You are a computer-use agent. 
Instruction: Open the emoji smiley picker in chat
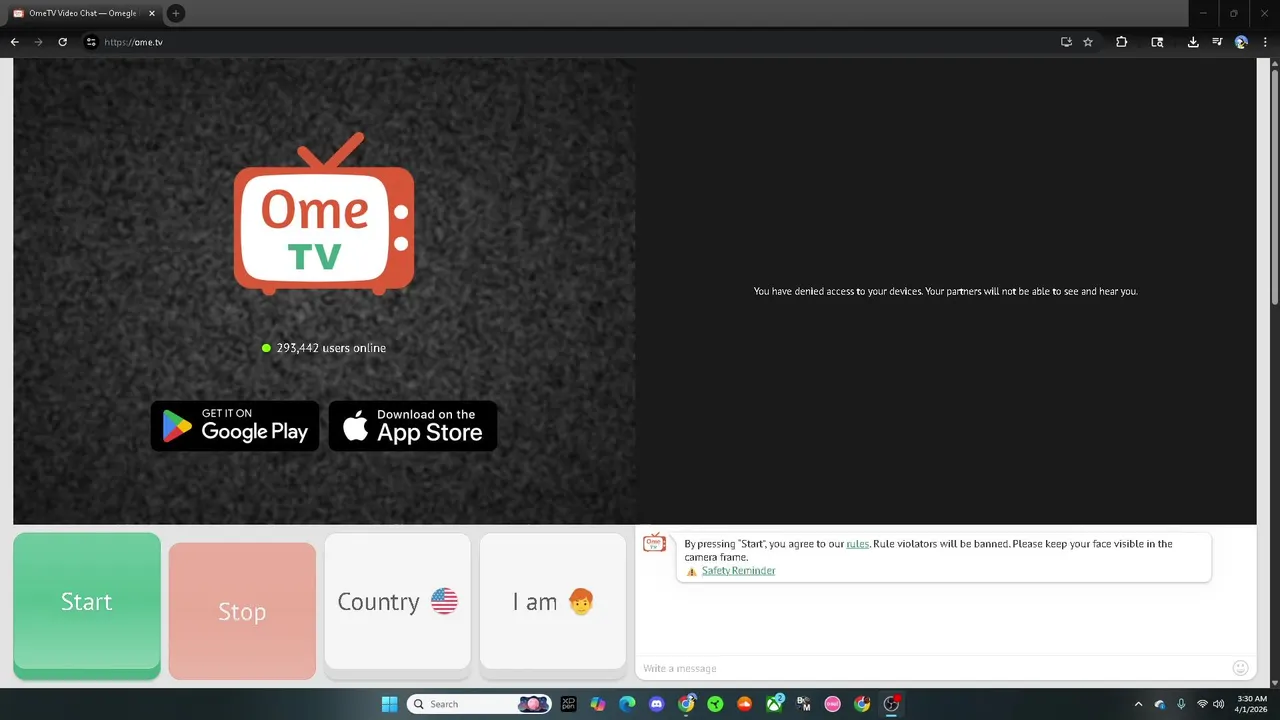[1240, 668]
